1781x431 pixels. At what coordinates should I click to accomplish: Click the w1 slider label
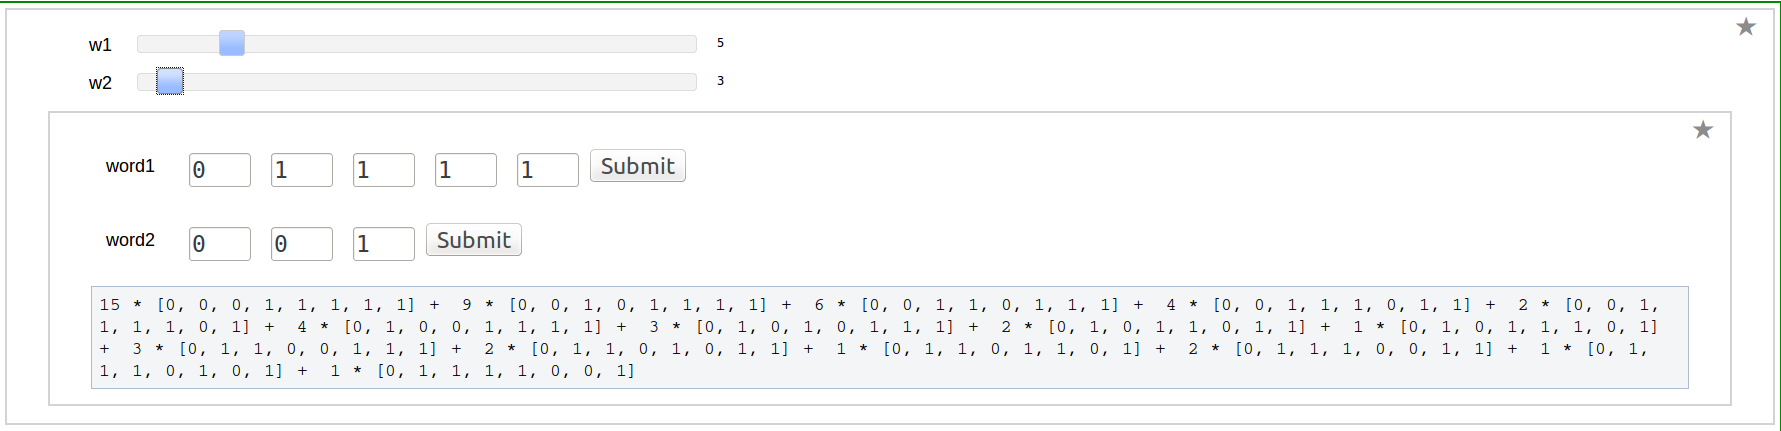pos(100,45)
